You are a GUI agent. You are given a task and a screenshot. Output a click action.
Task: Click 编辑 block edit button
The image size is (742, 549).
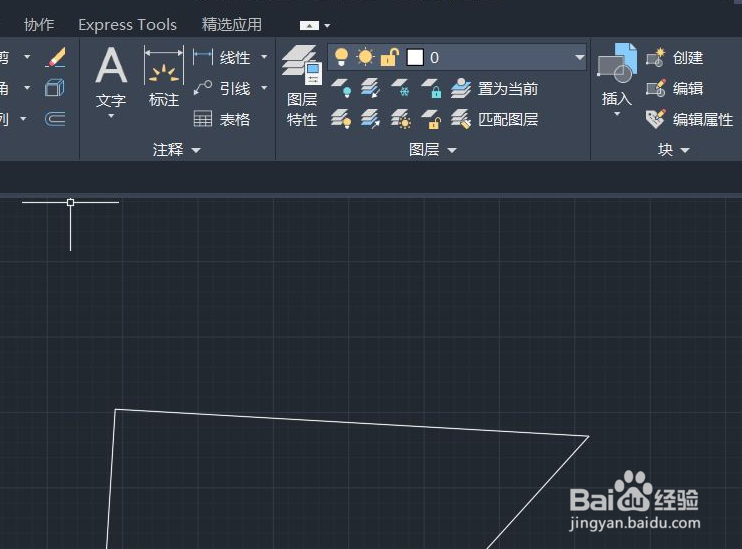[x=675, y=89]
